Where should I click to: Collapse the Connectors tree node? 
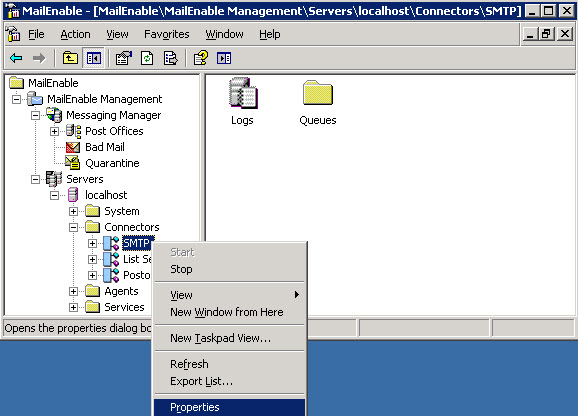pyautogui.click(x=73, y=227)
